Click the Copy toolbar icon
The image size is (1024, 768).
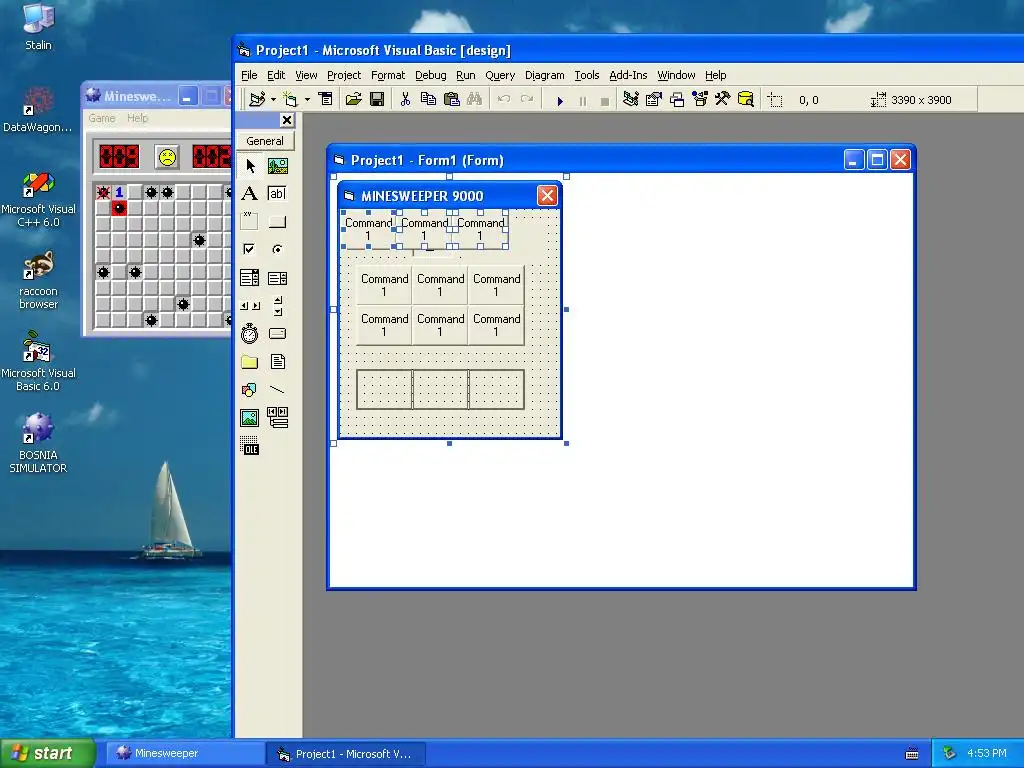point(428,99)
